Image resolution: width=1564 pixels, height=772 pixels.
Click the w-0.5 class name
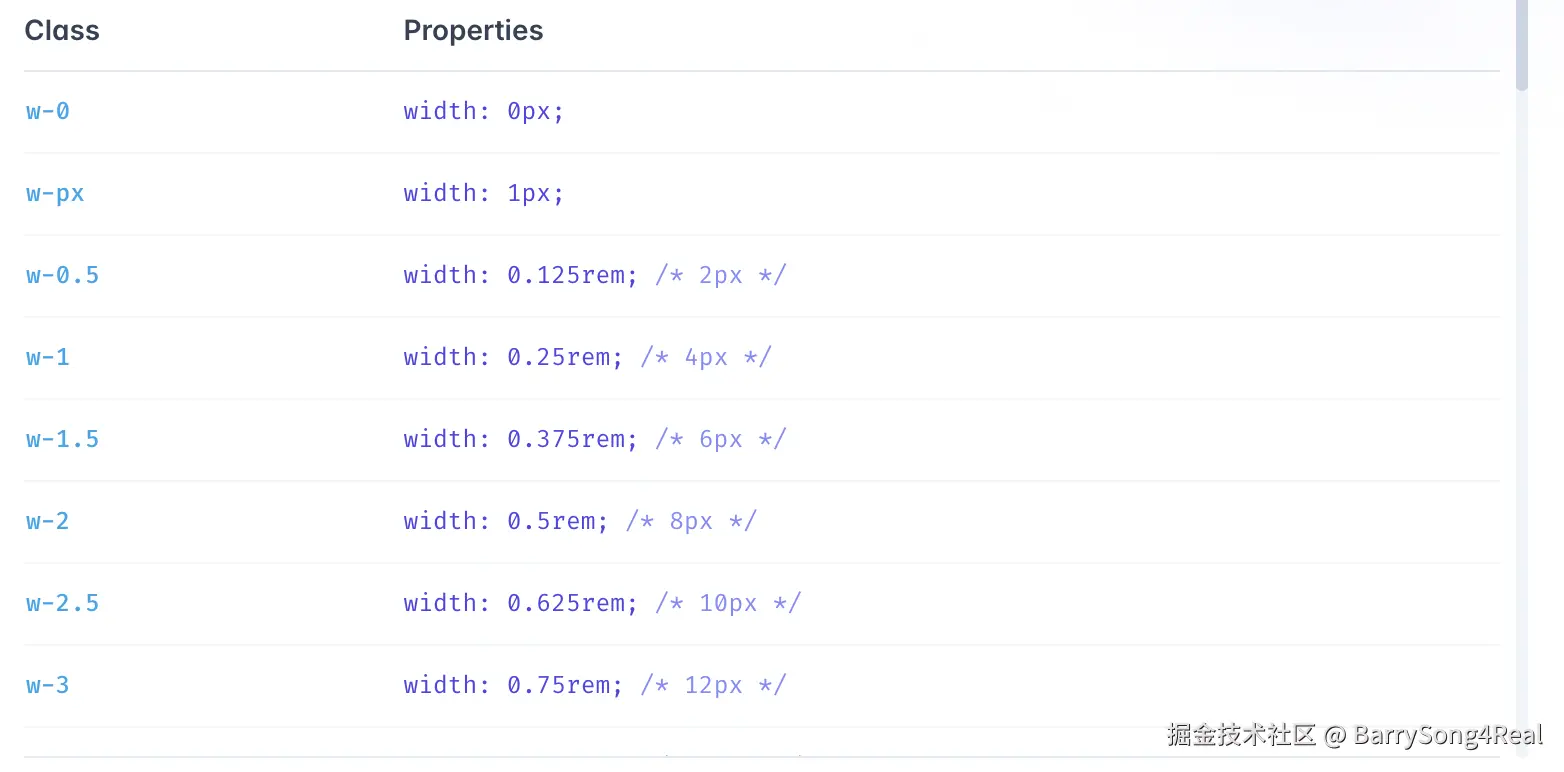coord(62,275)
